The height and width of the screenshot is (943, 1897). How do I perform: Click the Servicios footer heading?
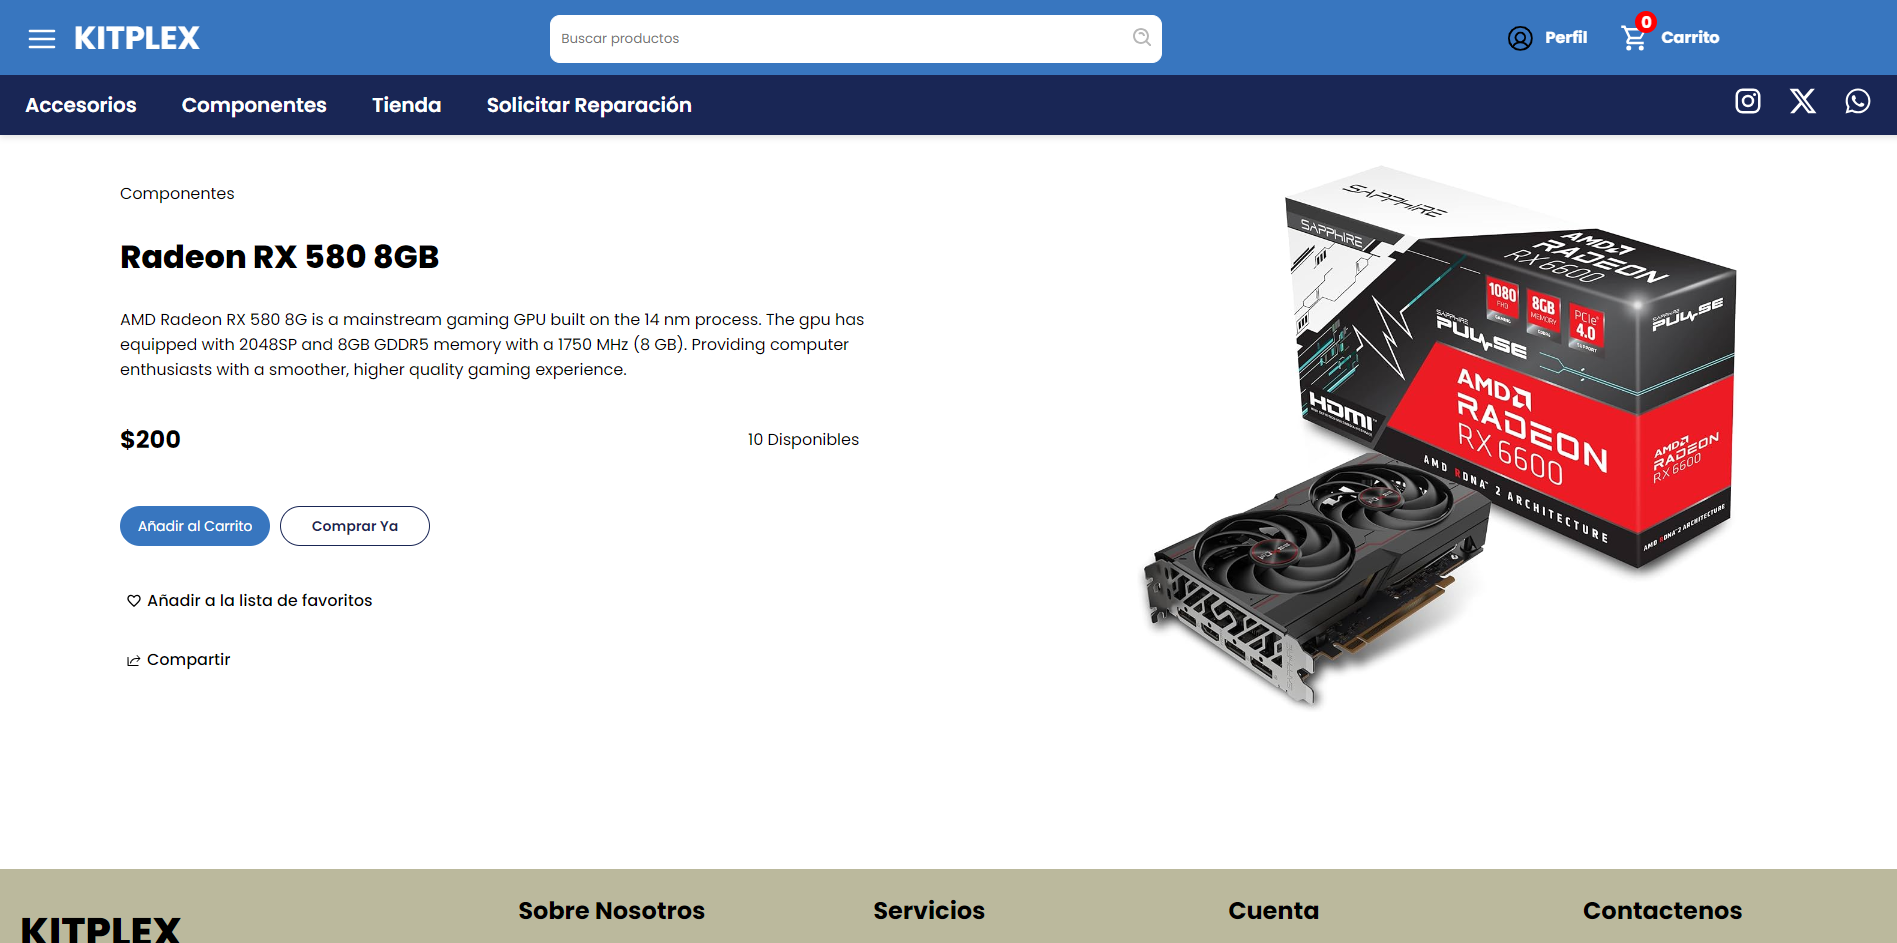(x=929, y=911)
